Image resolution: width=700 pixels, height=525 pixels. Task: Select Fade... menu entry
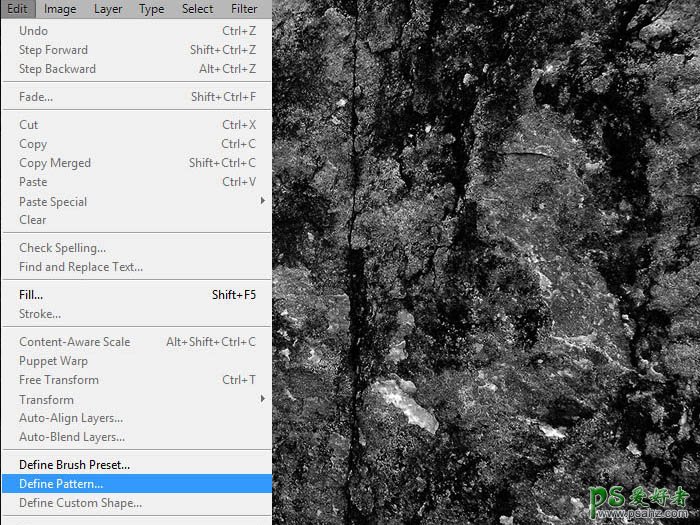(137, 97)
